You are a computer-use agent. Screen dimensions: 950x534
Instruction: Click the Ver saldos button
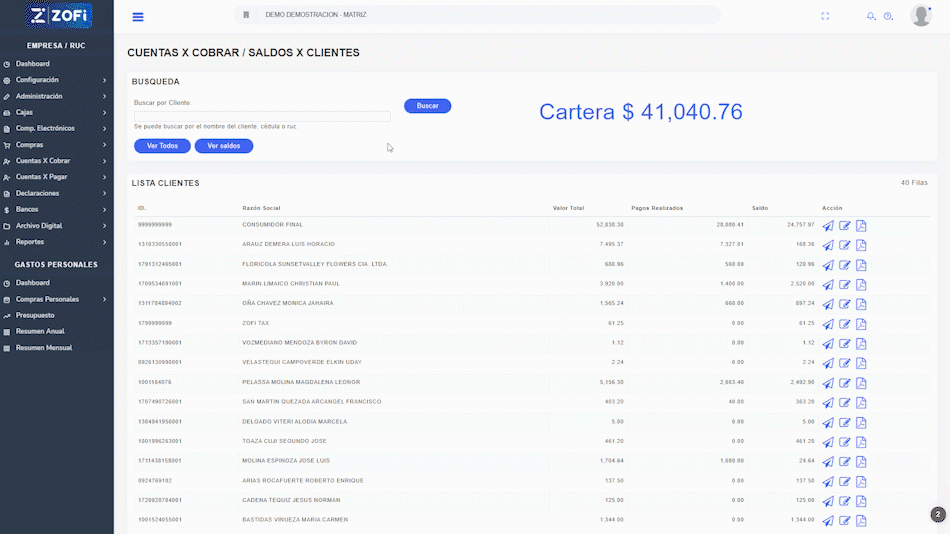(x=224, y=146)
